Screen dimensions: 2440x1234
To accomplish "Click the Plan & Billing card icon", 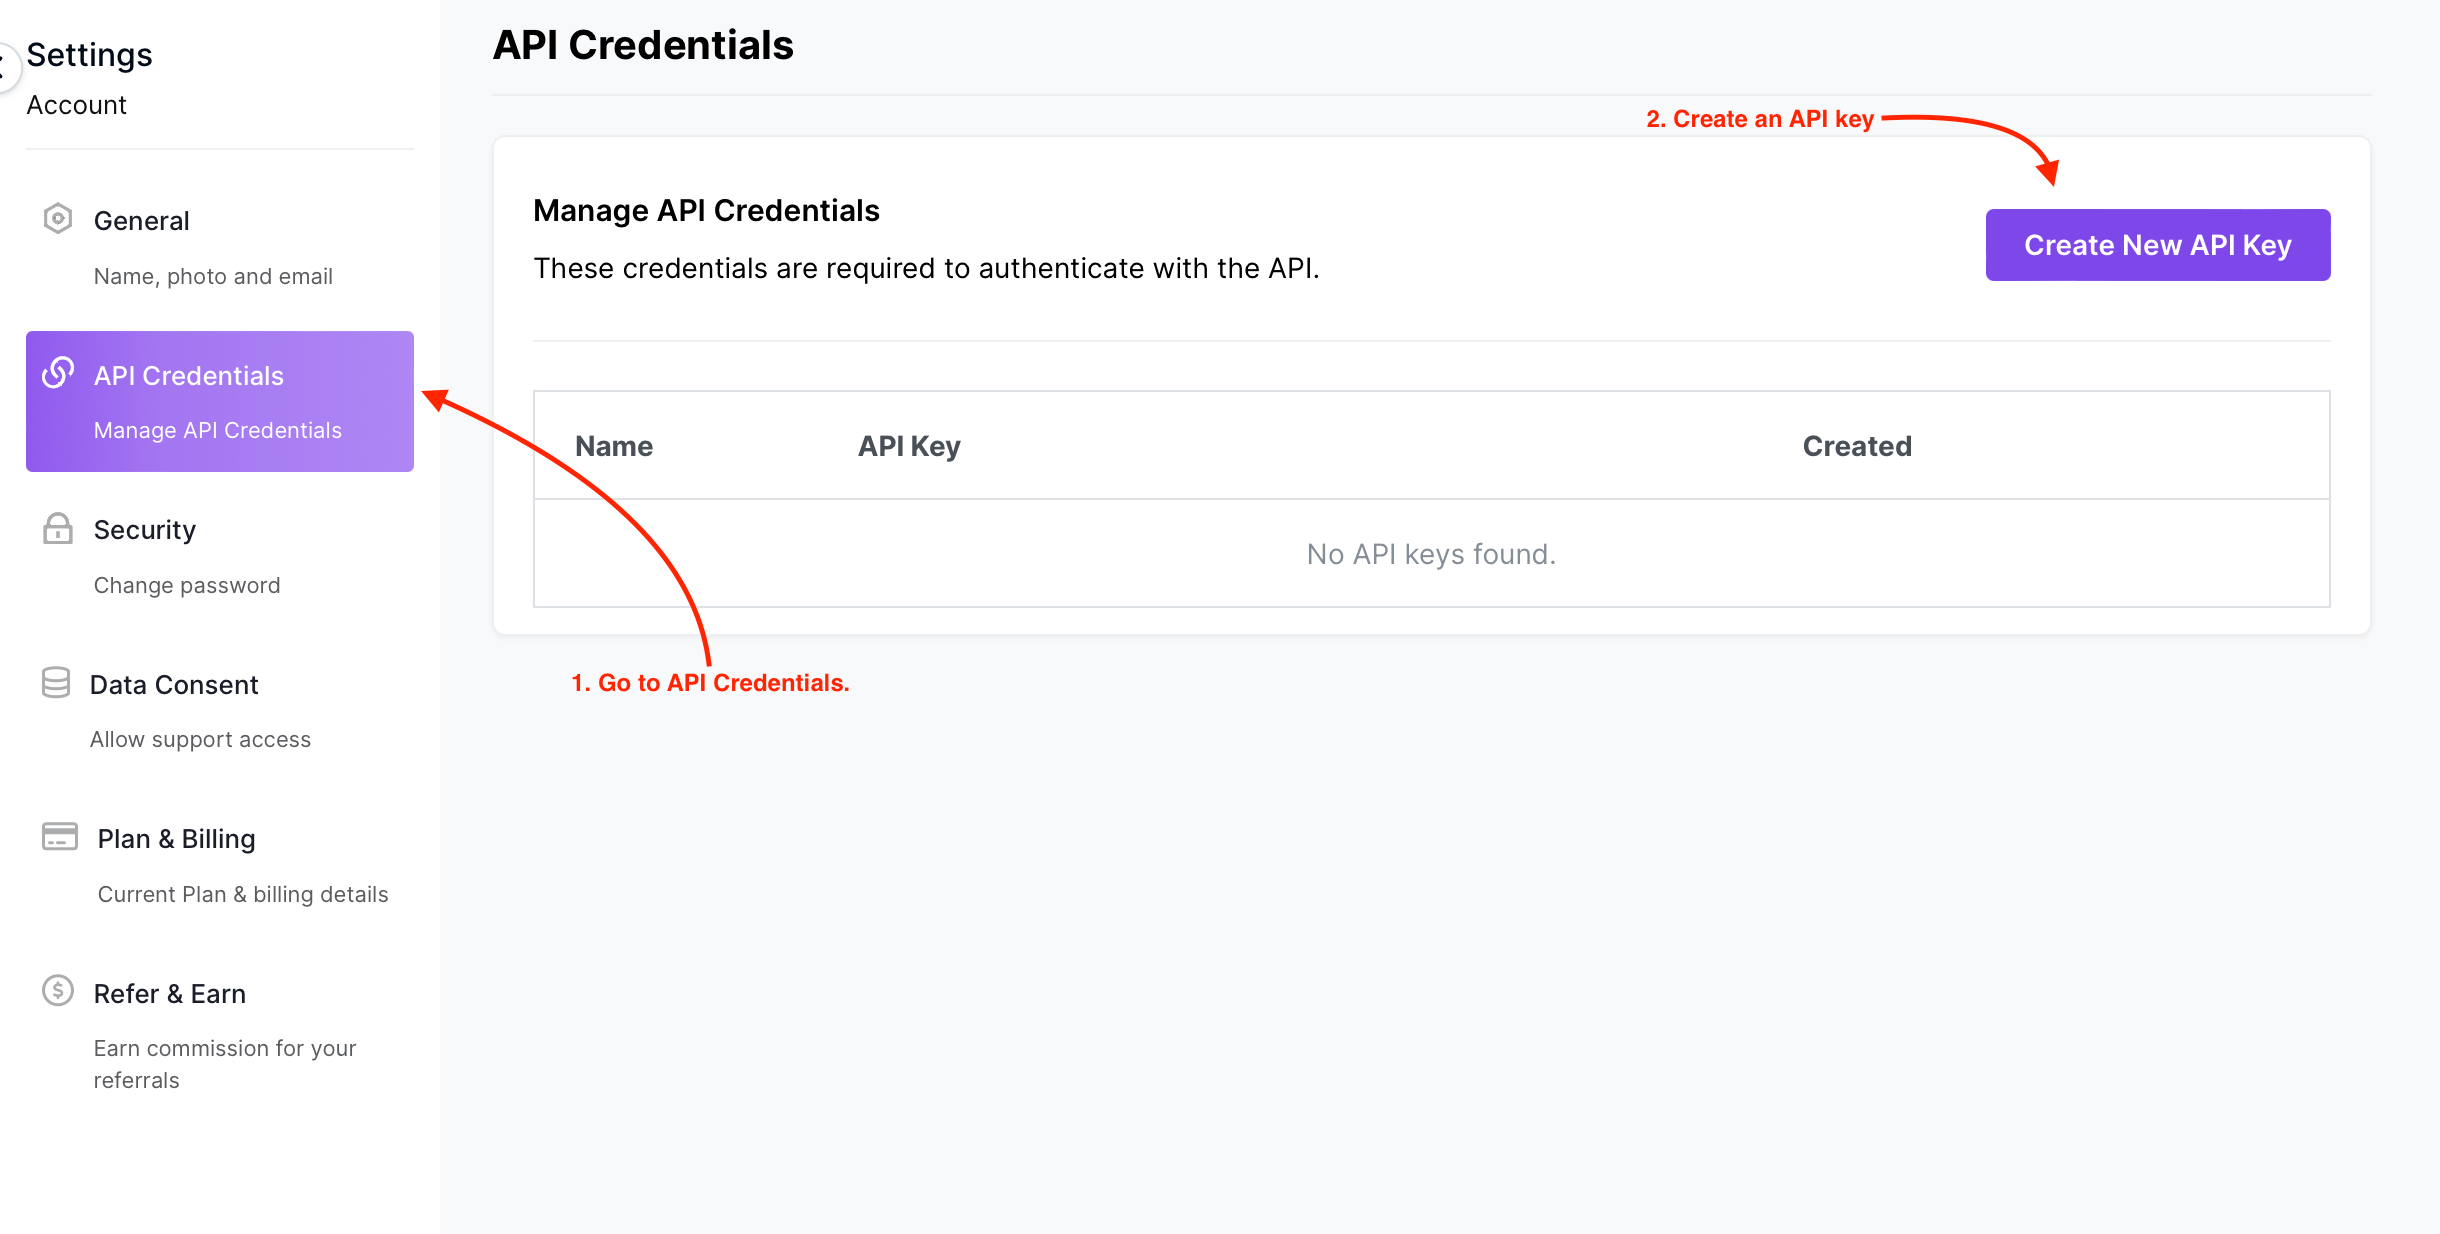I will [59, 837].
